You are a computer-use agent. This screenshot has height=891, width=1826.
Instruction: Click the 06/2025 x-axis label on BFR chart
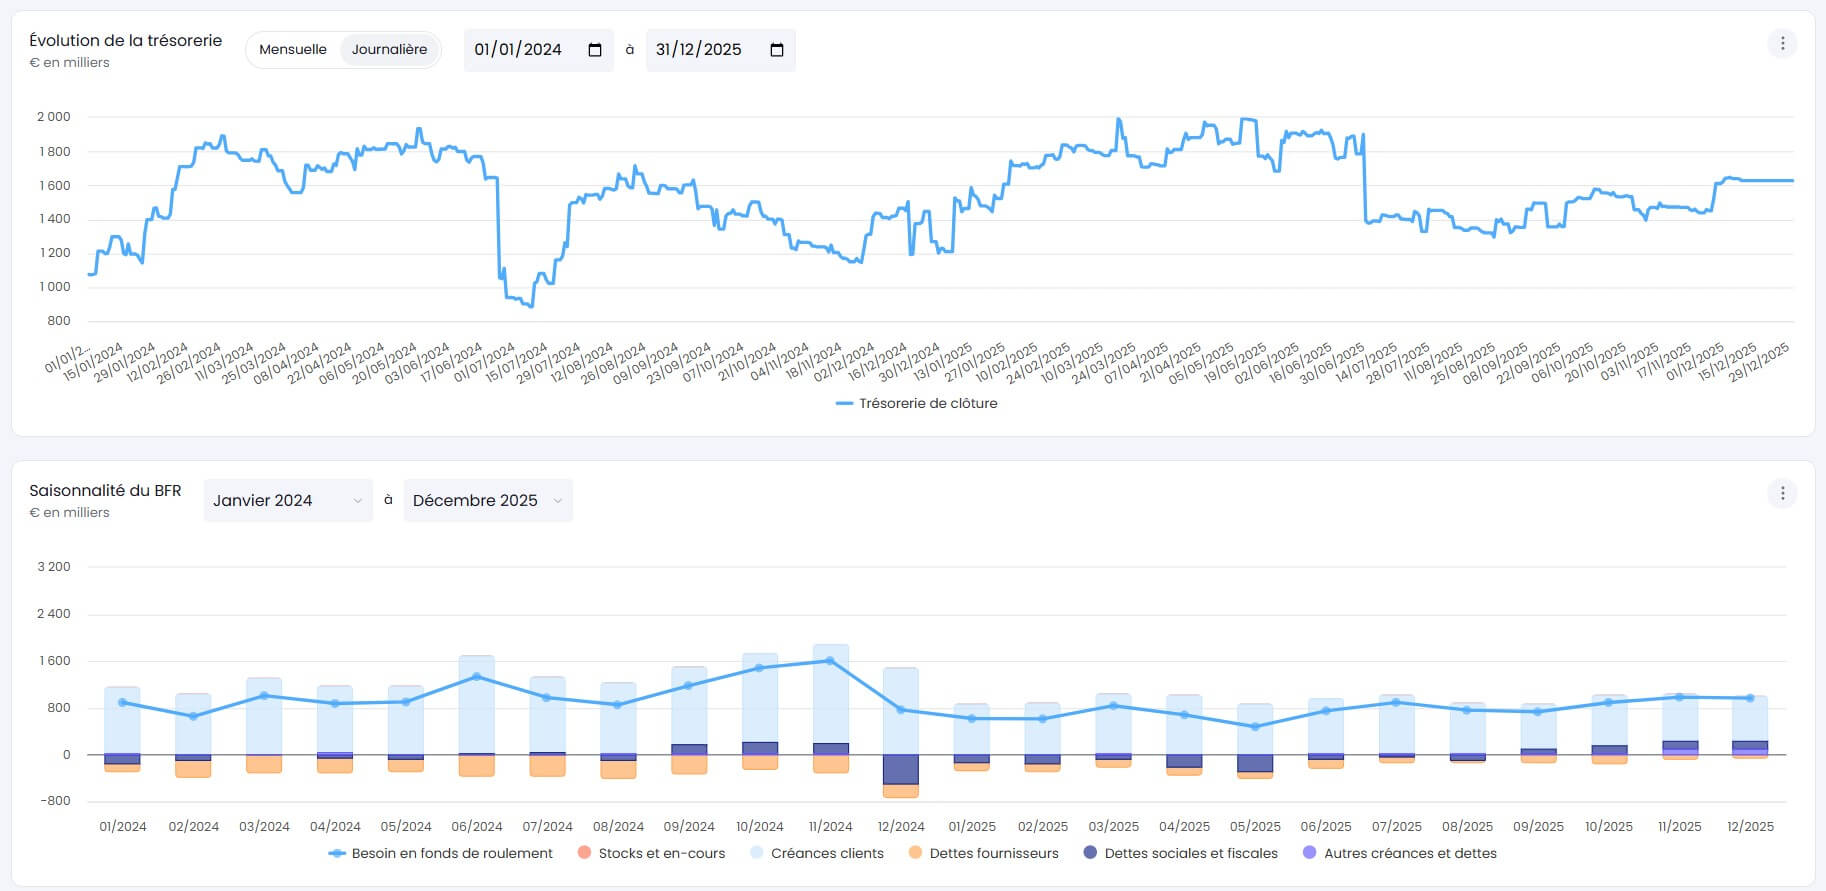point(1326,827)
